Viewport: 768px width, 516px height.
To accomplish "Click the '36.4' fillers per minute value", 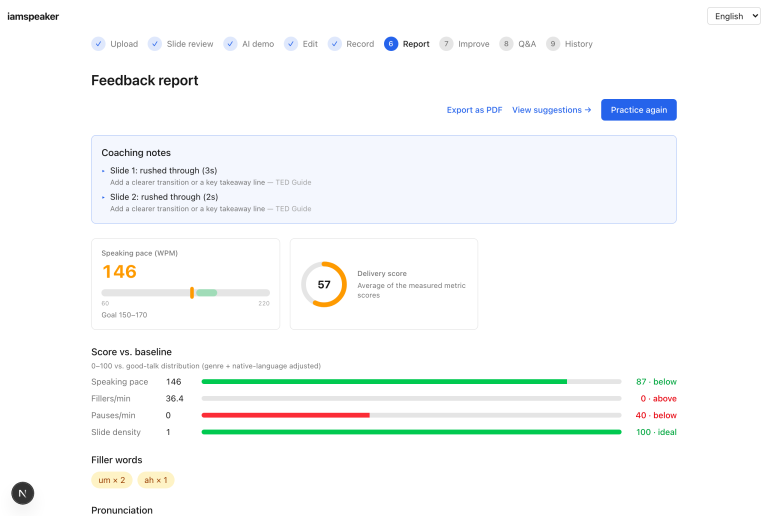I will click(x=174, y=399).
